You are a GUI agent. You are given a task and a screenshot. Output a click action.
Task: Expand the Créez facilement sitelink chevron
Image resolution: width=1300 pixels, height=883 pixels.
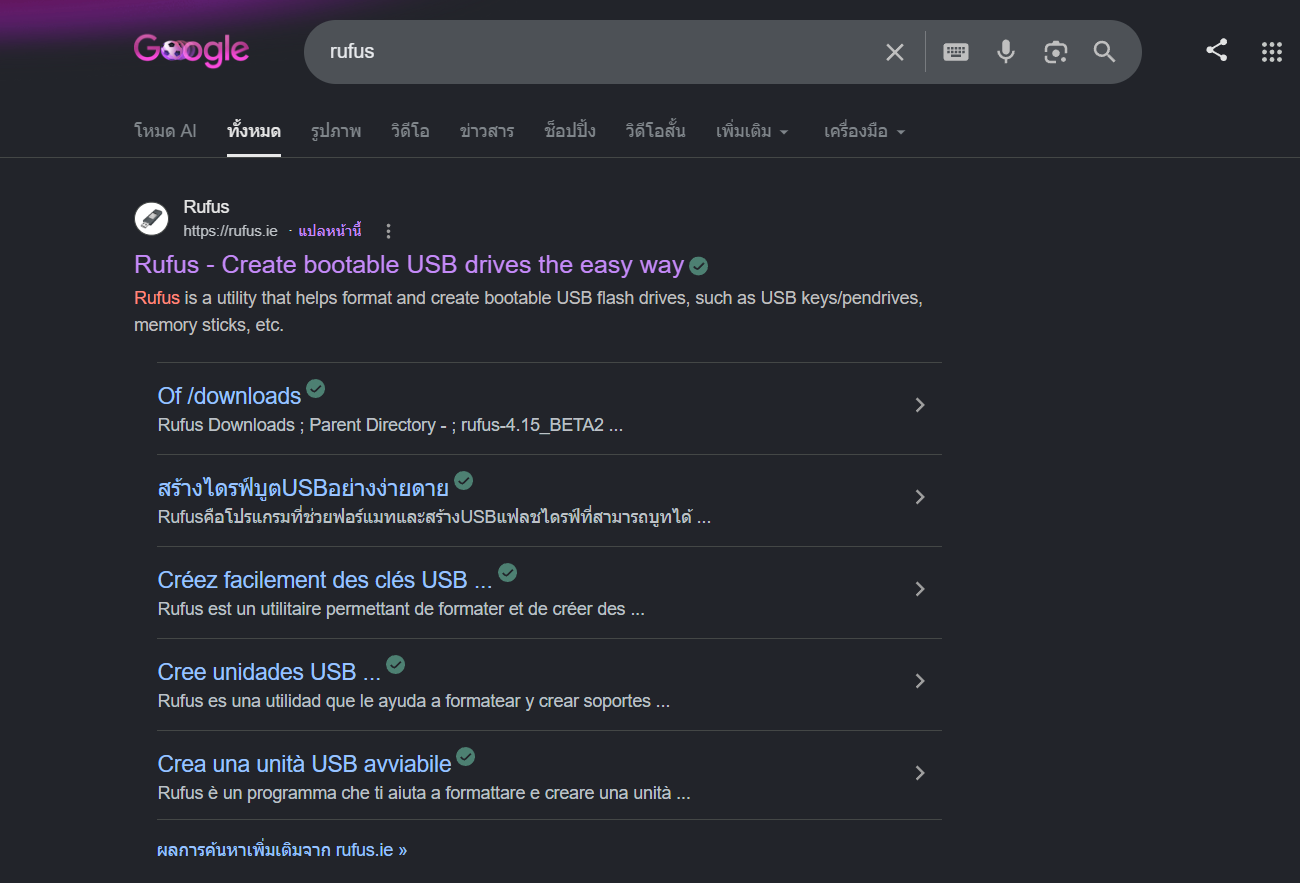(920, 589)
